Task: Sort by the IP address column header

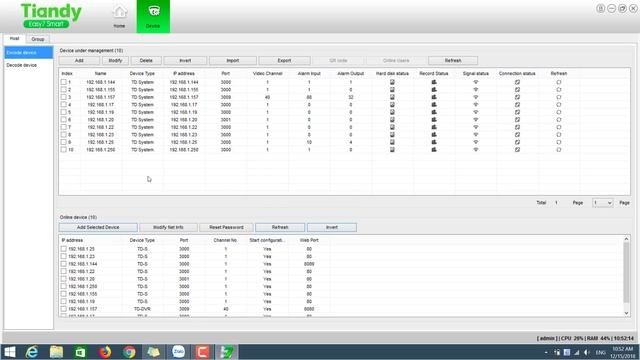Action: (184, 73)
